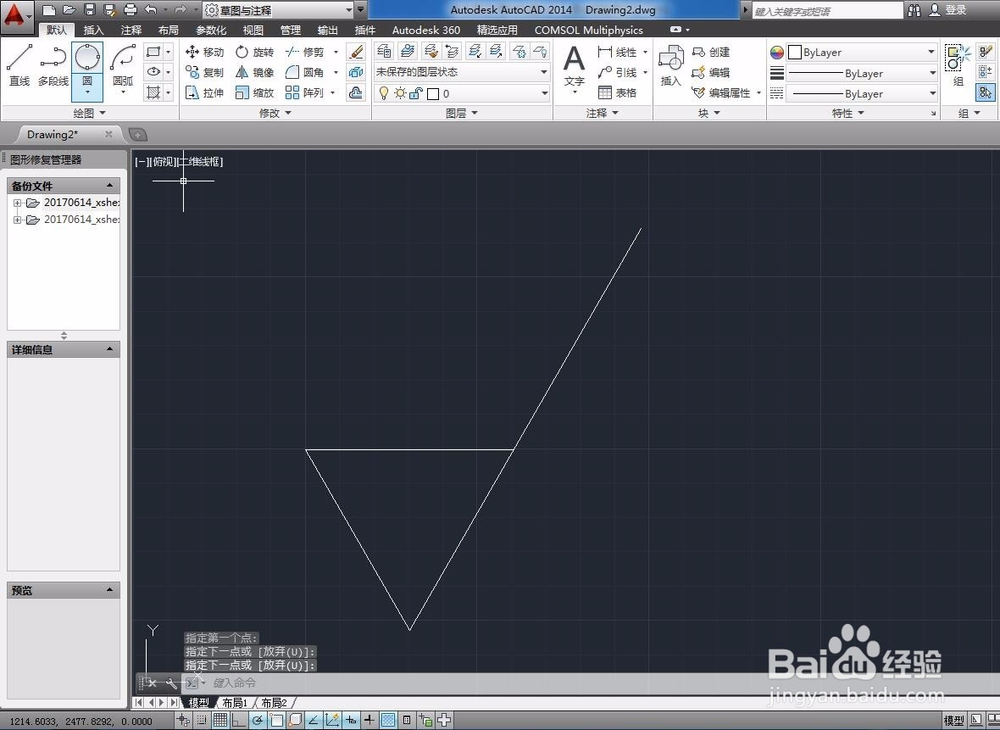
Task: Switch to the Insert (插入) ribbon tab
Action: (93, 30)
